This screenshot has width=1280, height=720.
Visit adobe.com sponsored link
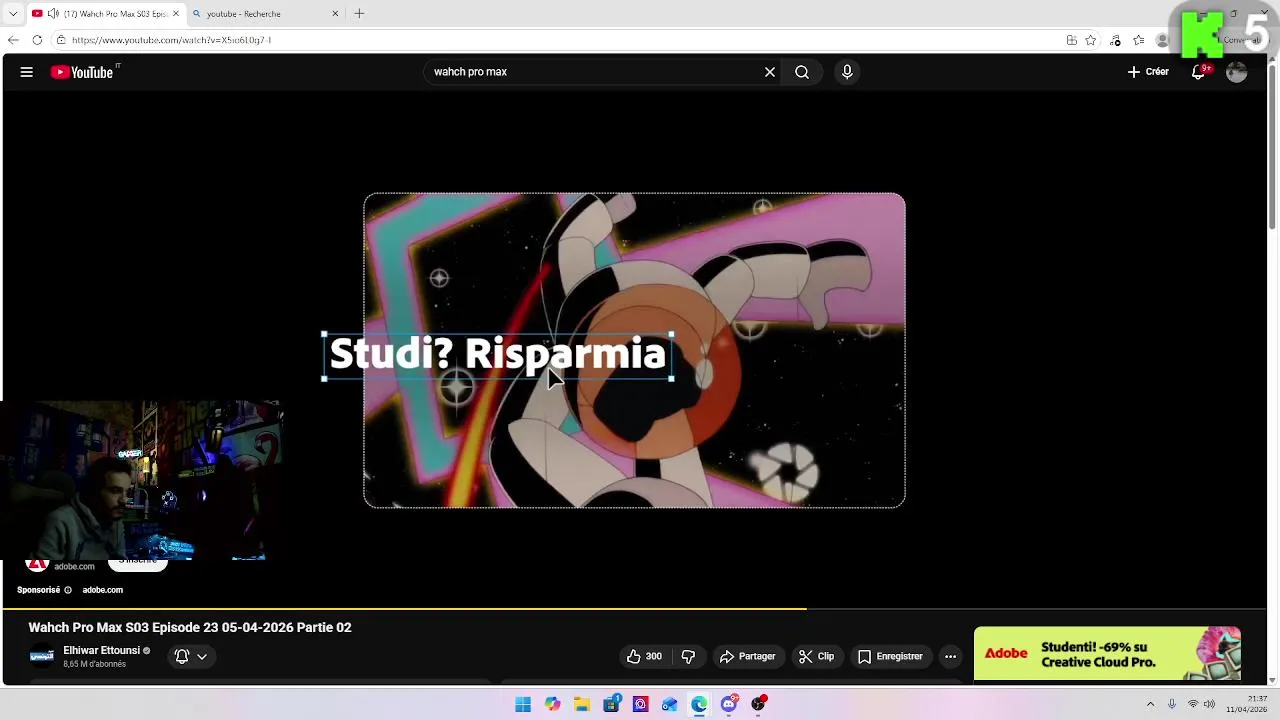tap(102, 590)
